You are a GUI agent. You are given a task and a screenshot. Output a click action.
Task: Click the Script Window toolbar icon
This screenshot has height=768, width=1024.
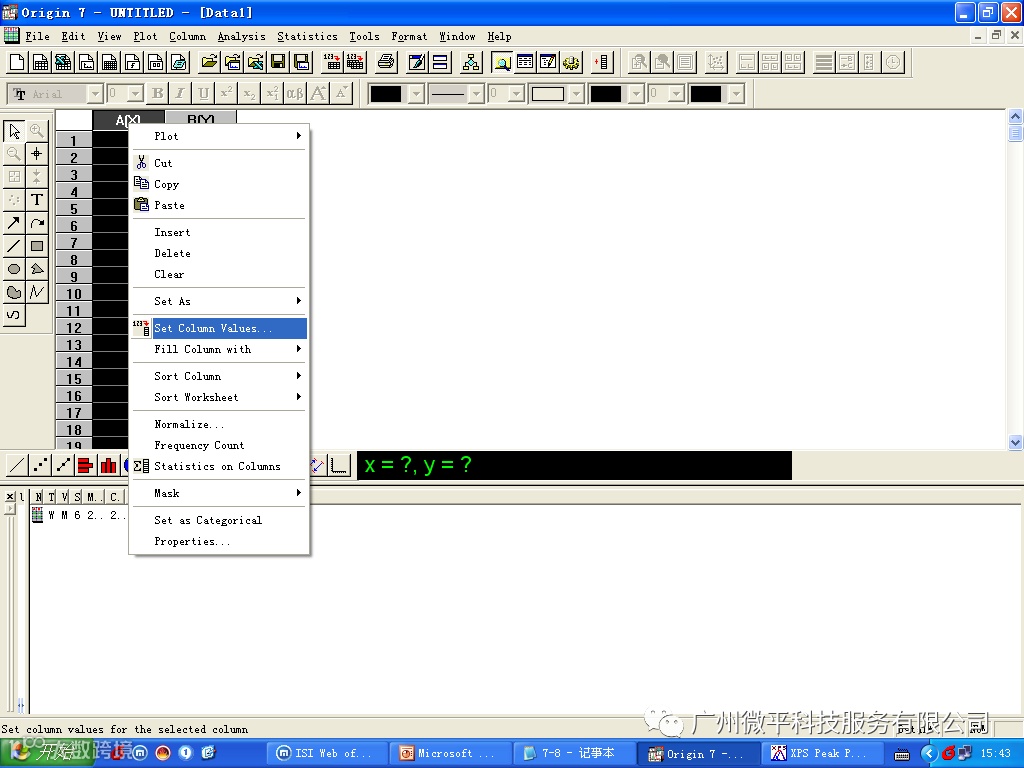(548, 62)
